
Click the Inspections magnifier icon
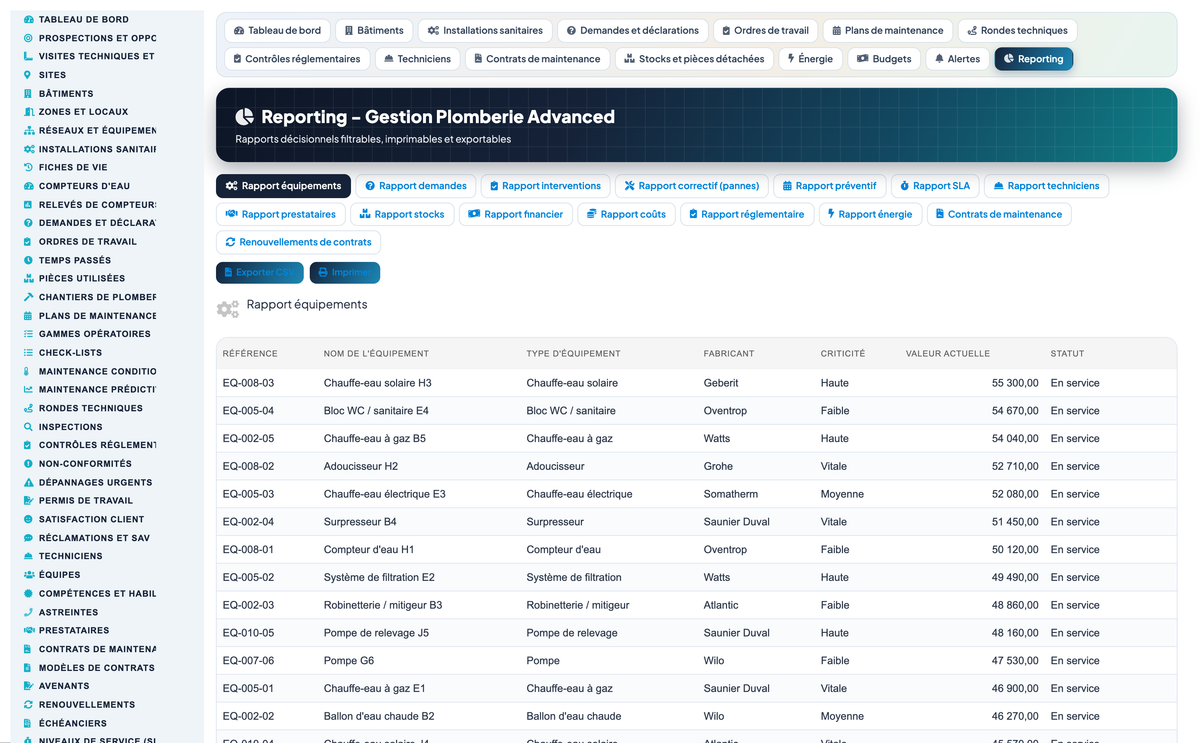point(28,427)
